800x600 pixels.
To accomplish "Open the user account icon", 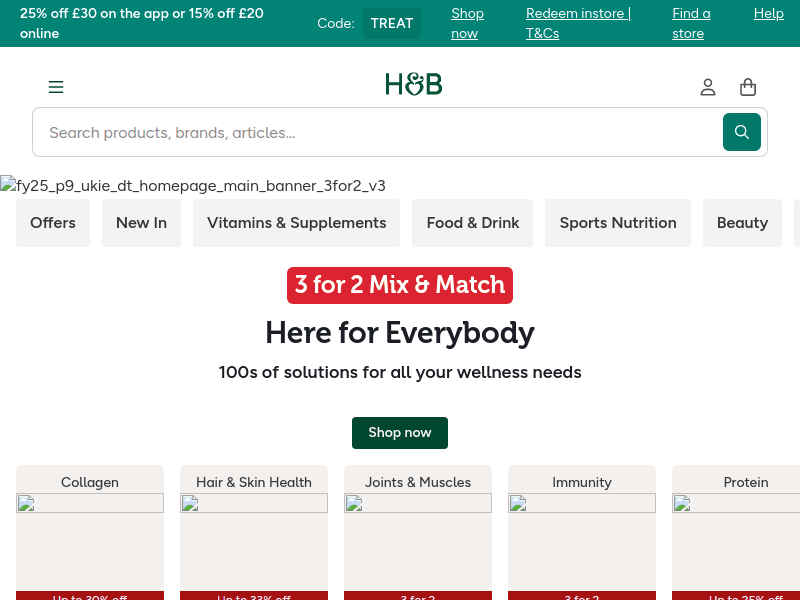I will [708, 87].
